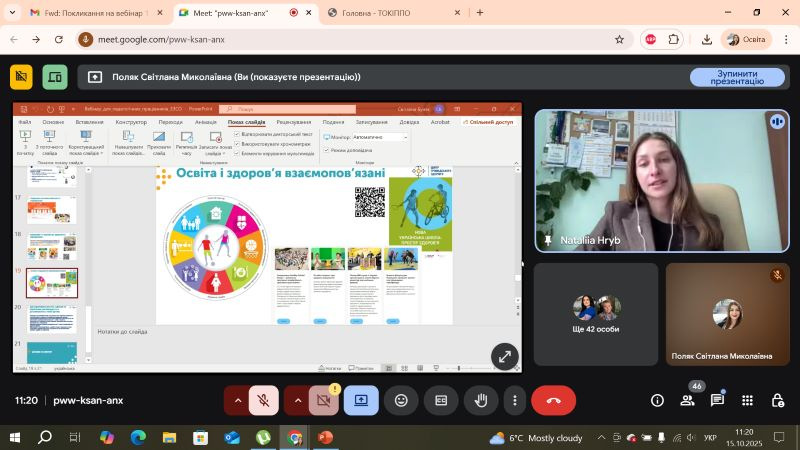Open the activities shapes icon

click(x=747, y=400)
